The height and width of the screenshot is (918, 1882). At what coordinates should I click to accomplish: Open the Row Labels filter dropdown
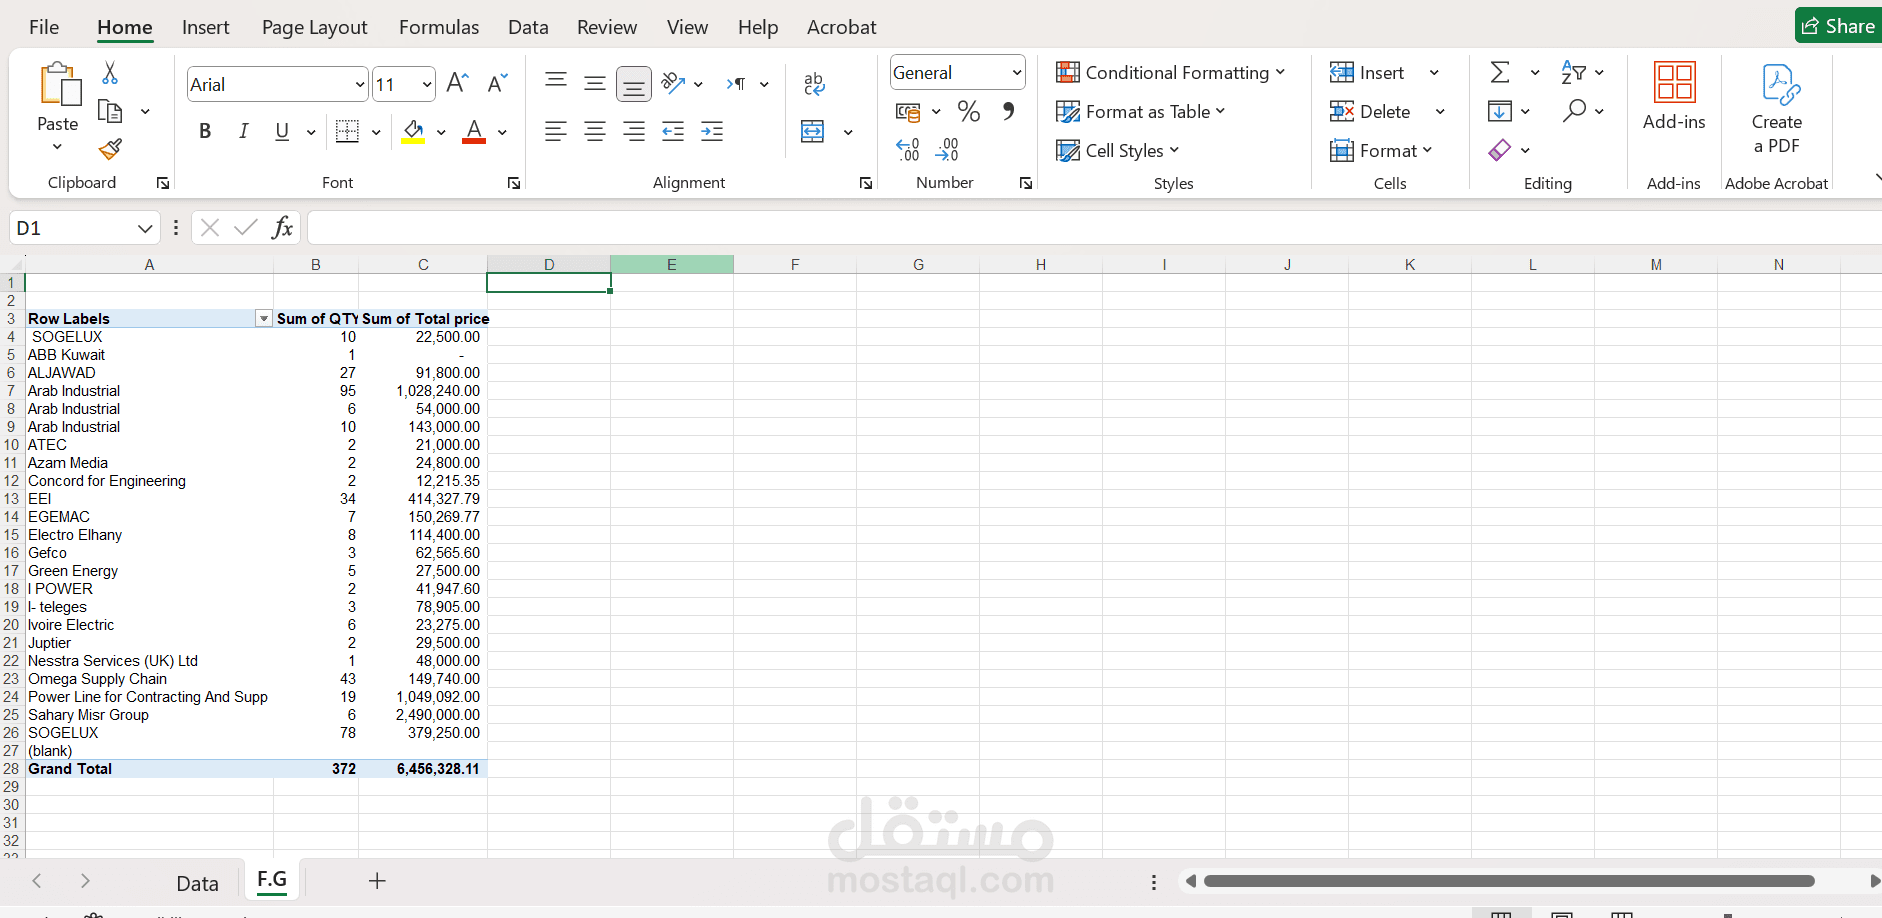[264, 319]
